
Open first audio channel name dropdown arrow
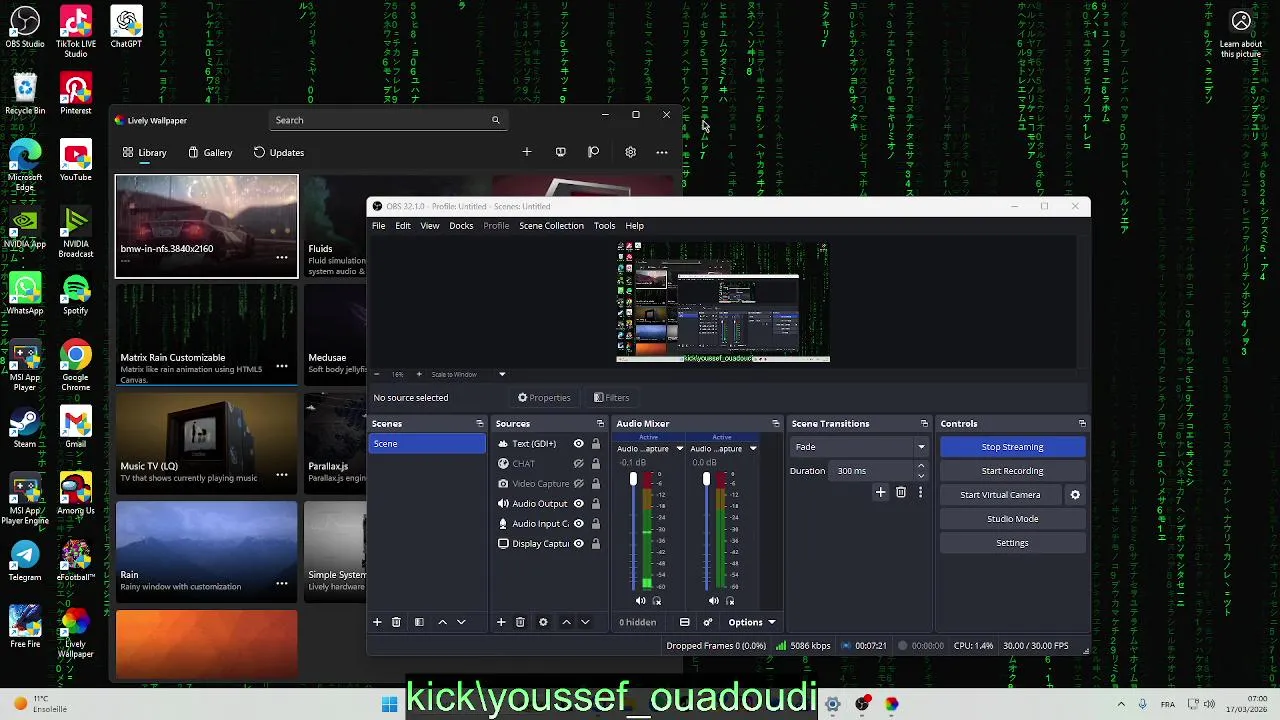(x=680, y=449)
